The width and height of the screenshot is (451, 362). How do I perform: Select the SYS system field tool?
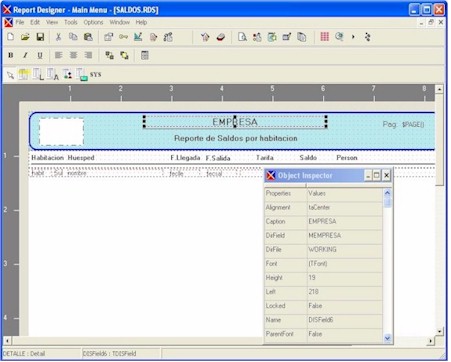pos(96,75)
